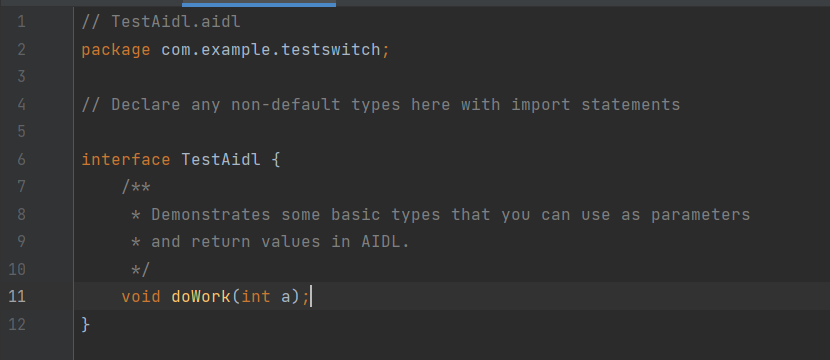Place cursor on the void keyword

click(x=141, y=296)
